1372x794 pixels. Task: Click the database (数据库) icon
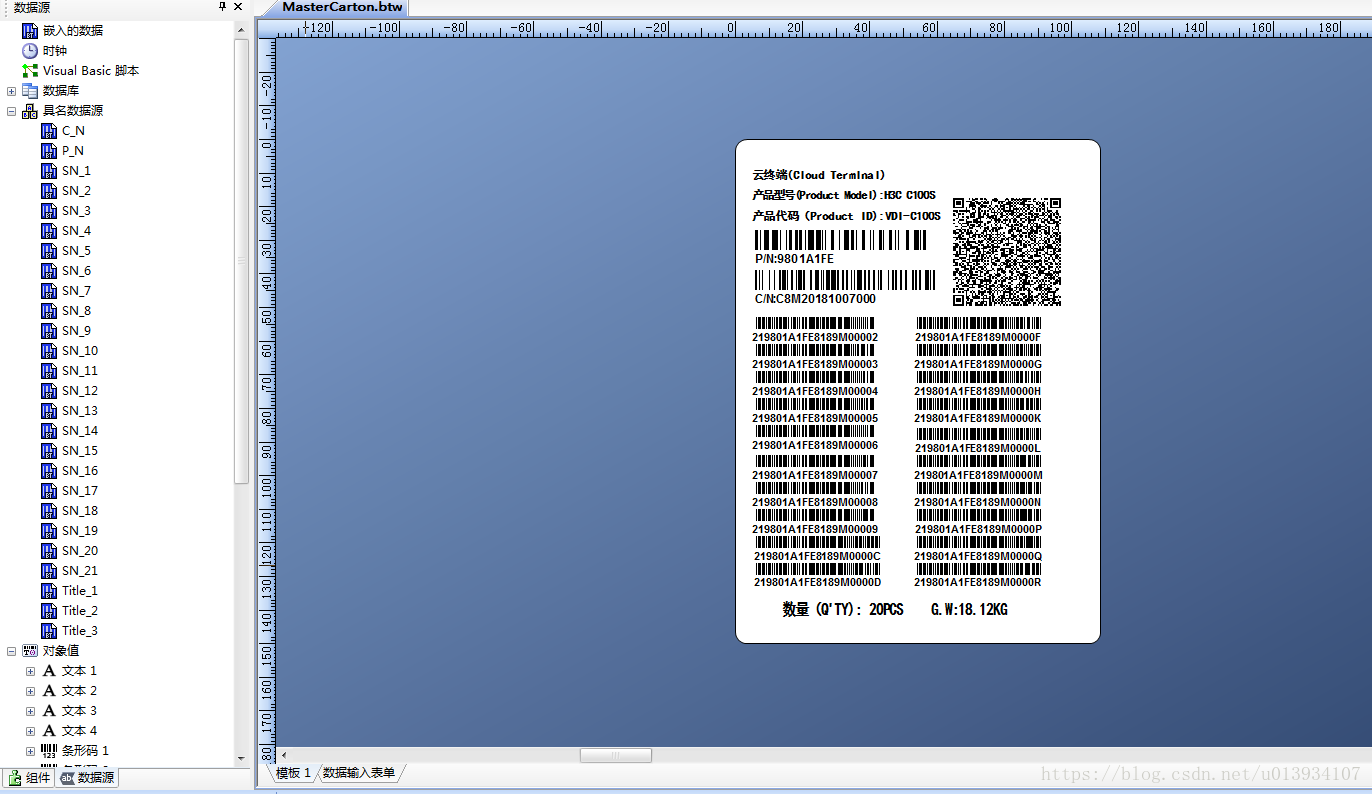[30, 91]
